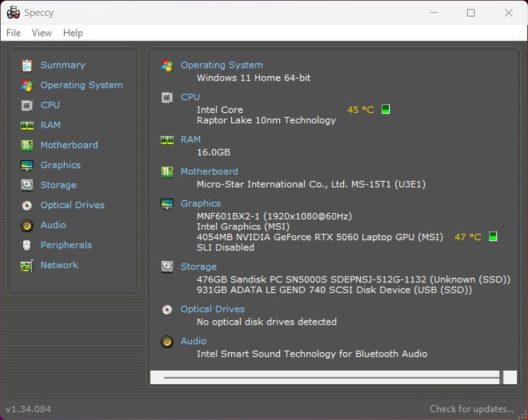Click the NVIDIA GeForce RTX 5060 line
This screenshot has width=528, height=420.
(320, 237)
